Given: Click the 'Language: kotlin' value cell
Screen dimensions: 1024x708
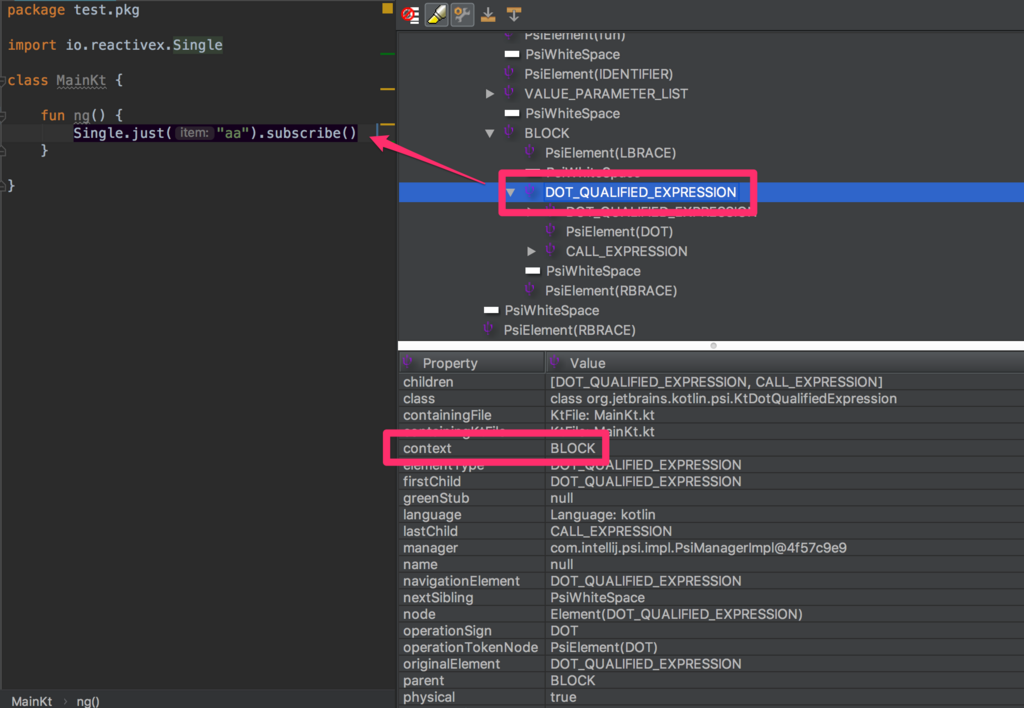Looking at the screenshot, I should click(x=602, y=515).
